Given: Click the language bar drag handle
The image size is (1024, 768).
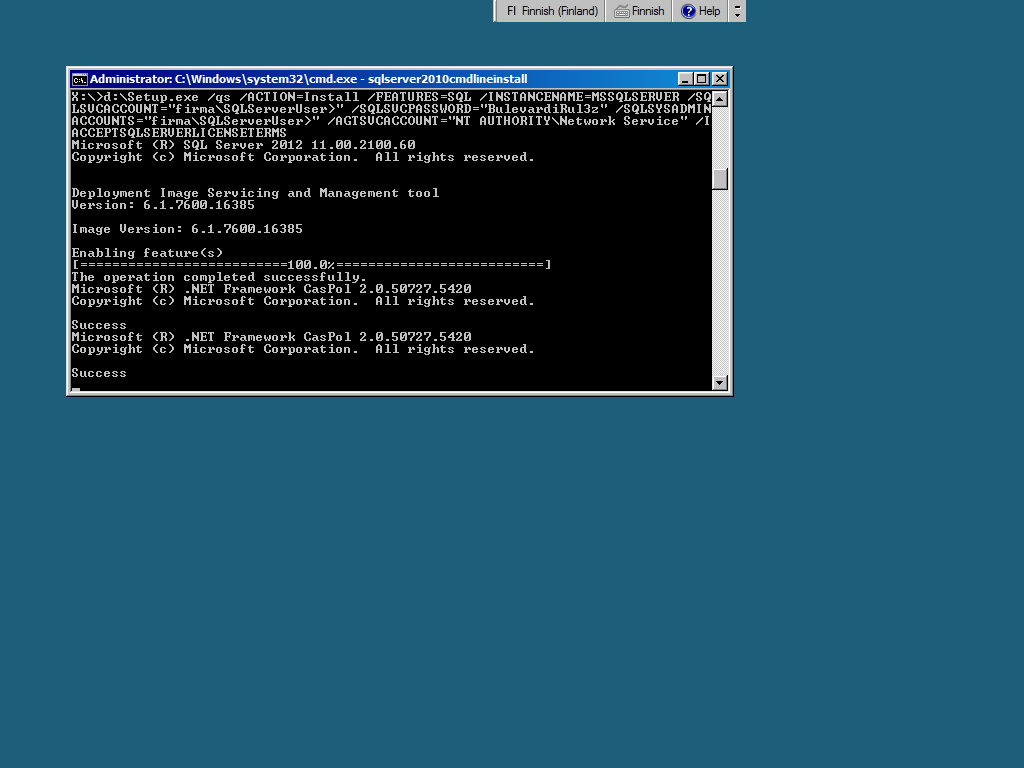Looking at the screenshot, I should [498, 11].
